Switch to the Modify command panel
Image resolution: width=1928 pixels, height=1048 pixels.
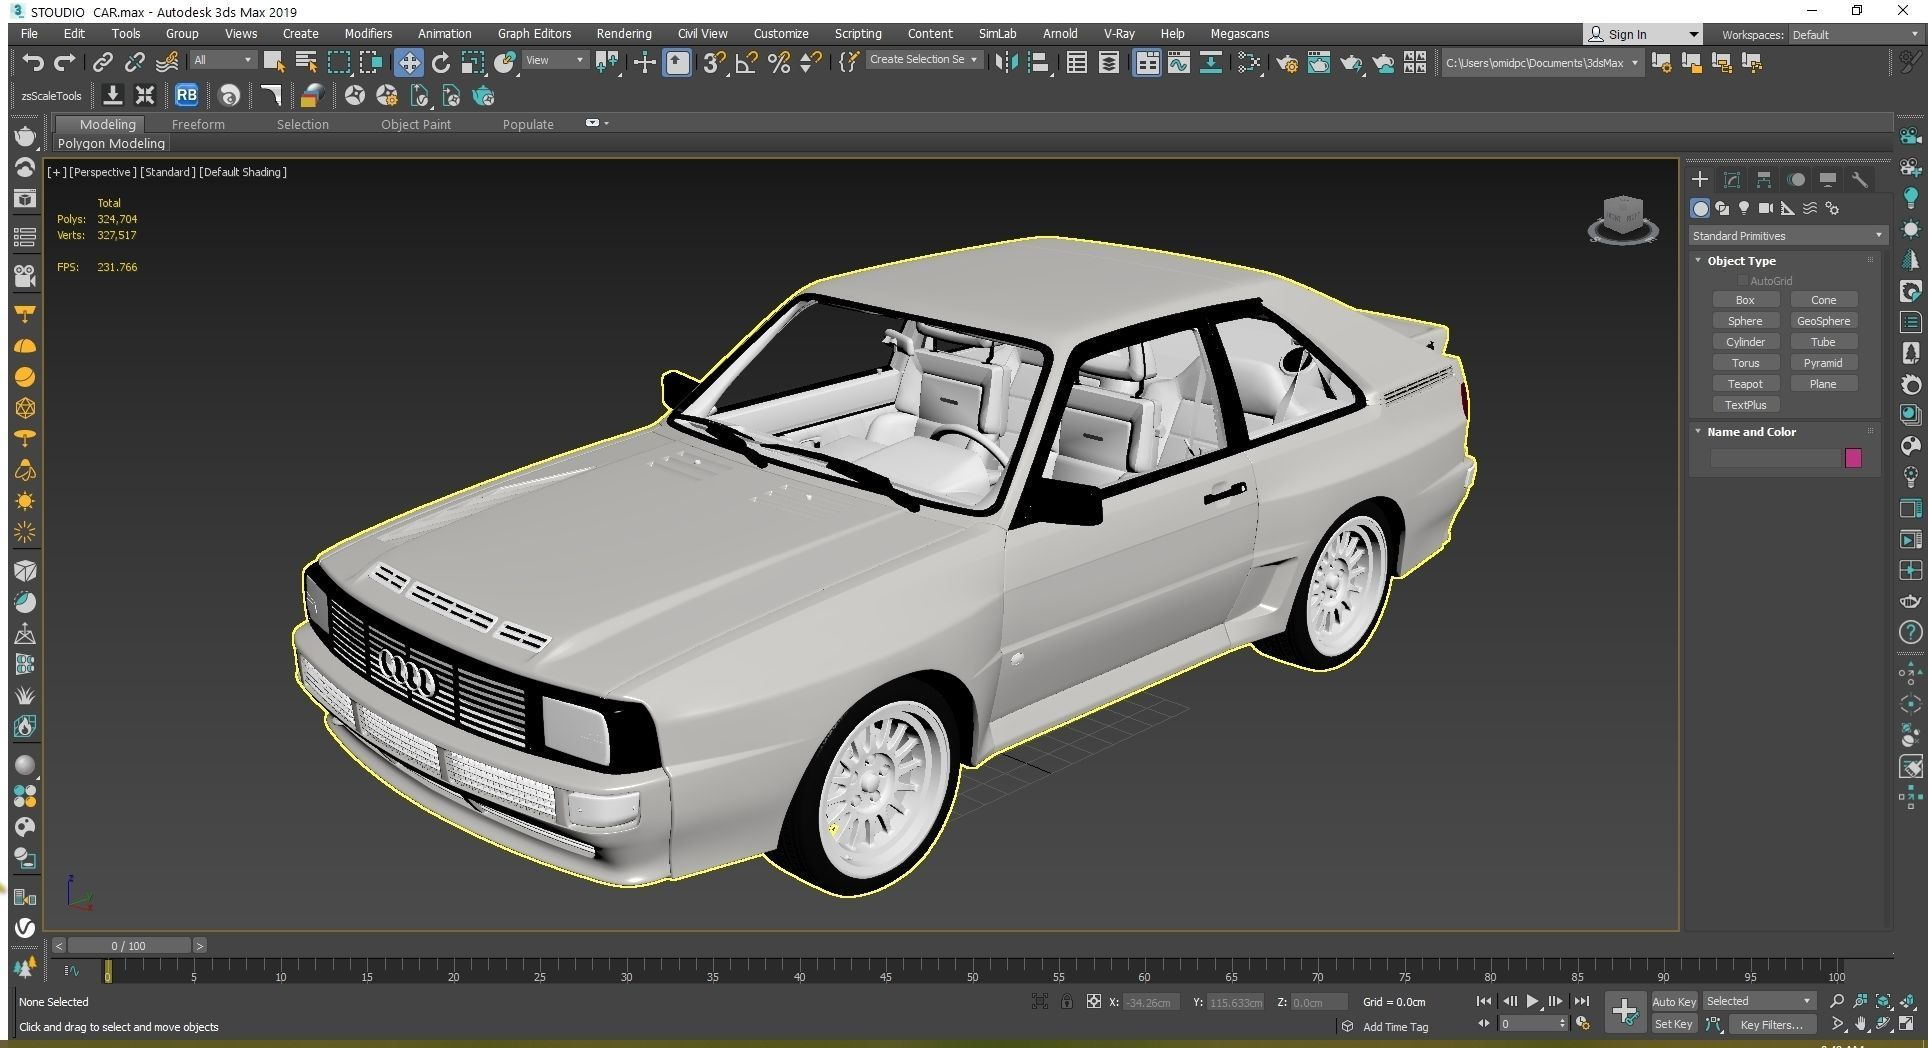[x=1732, y=180]
